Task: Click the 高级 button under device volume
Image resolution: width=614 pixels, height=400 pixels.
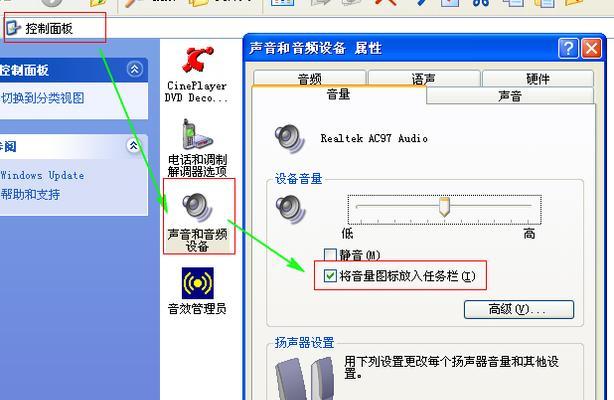Action: coord(517,310)
